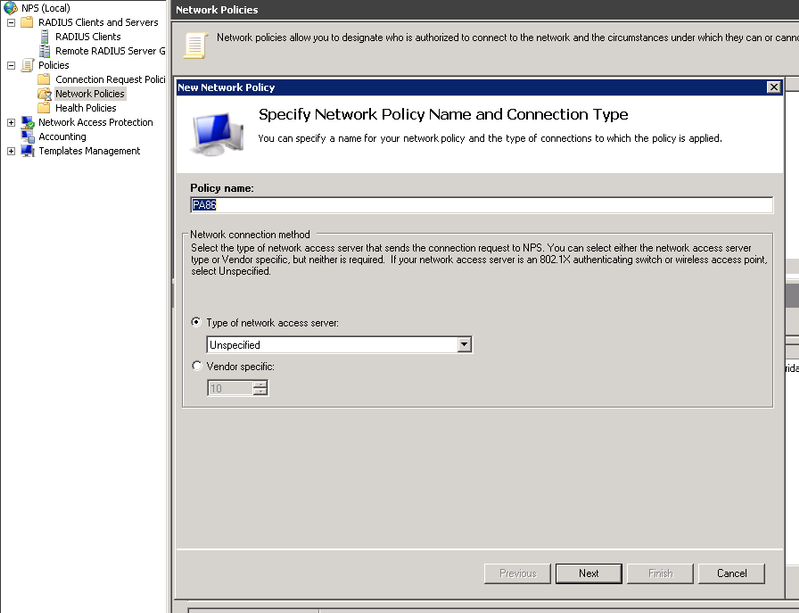Select Templates Management label
Image resolution: width=799 pixels, height=613 pixels.
[89, 151]
